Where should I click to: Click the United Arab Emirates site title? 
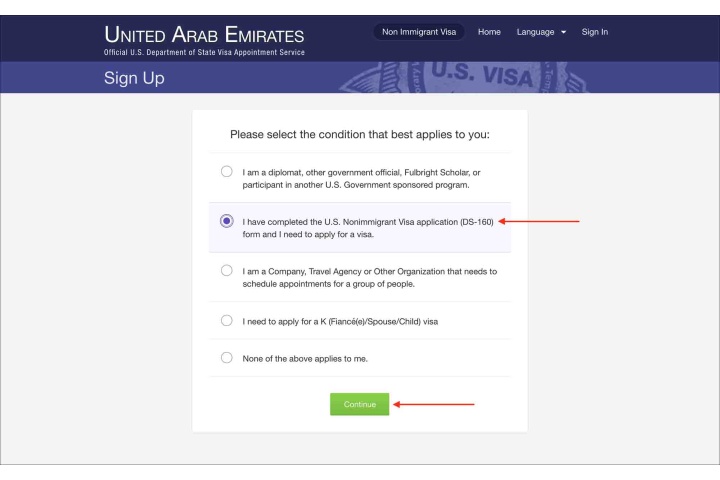pos(204,34)
